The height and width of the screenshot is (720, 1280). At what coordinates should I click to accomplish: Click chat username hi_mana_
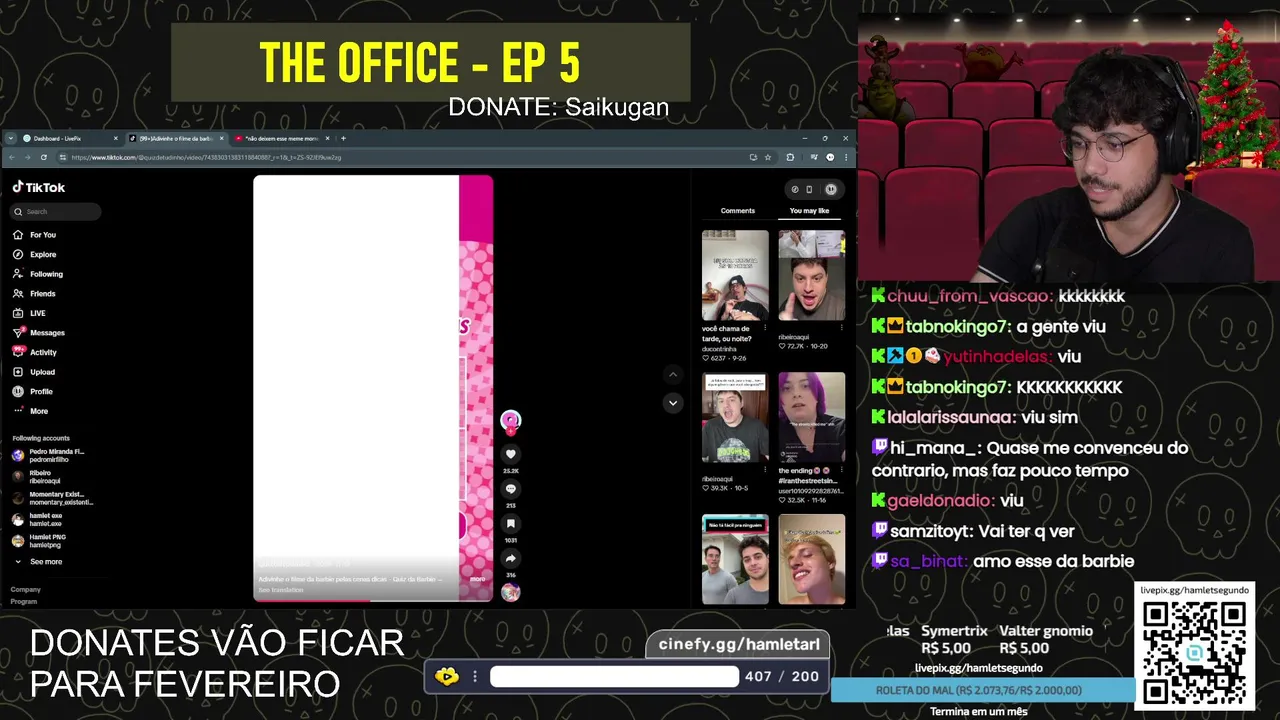(x=931, y=448)
